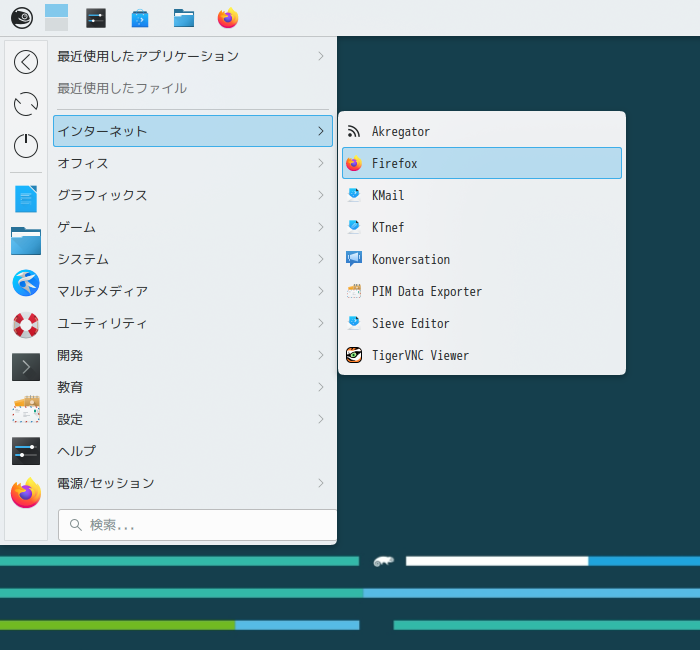This screenshot has width=700, height=650.
Task: Open System Settings from the top panel
Action: point(96,18)
